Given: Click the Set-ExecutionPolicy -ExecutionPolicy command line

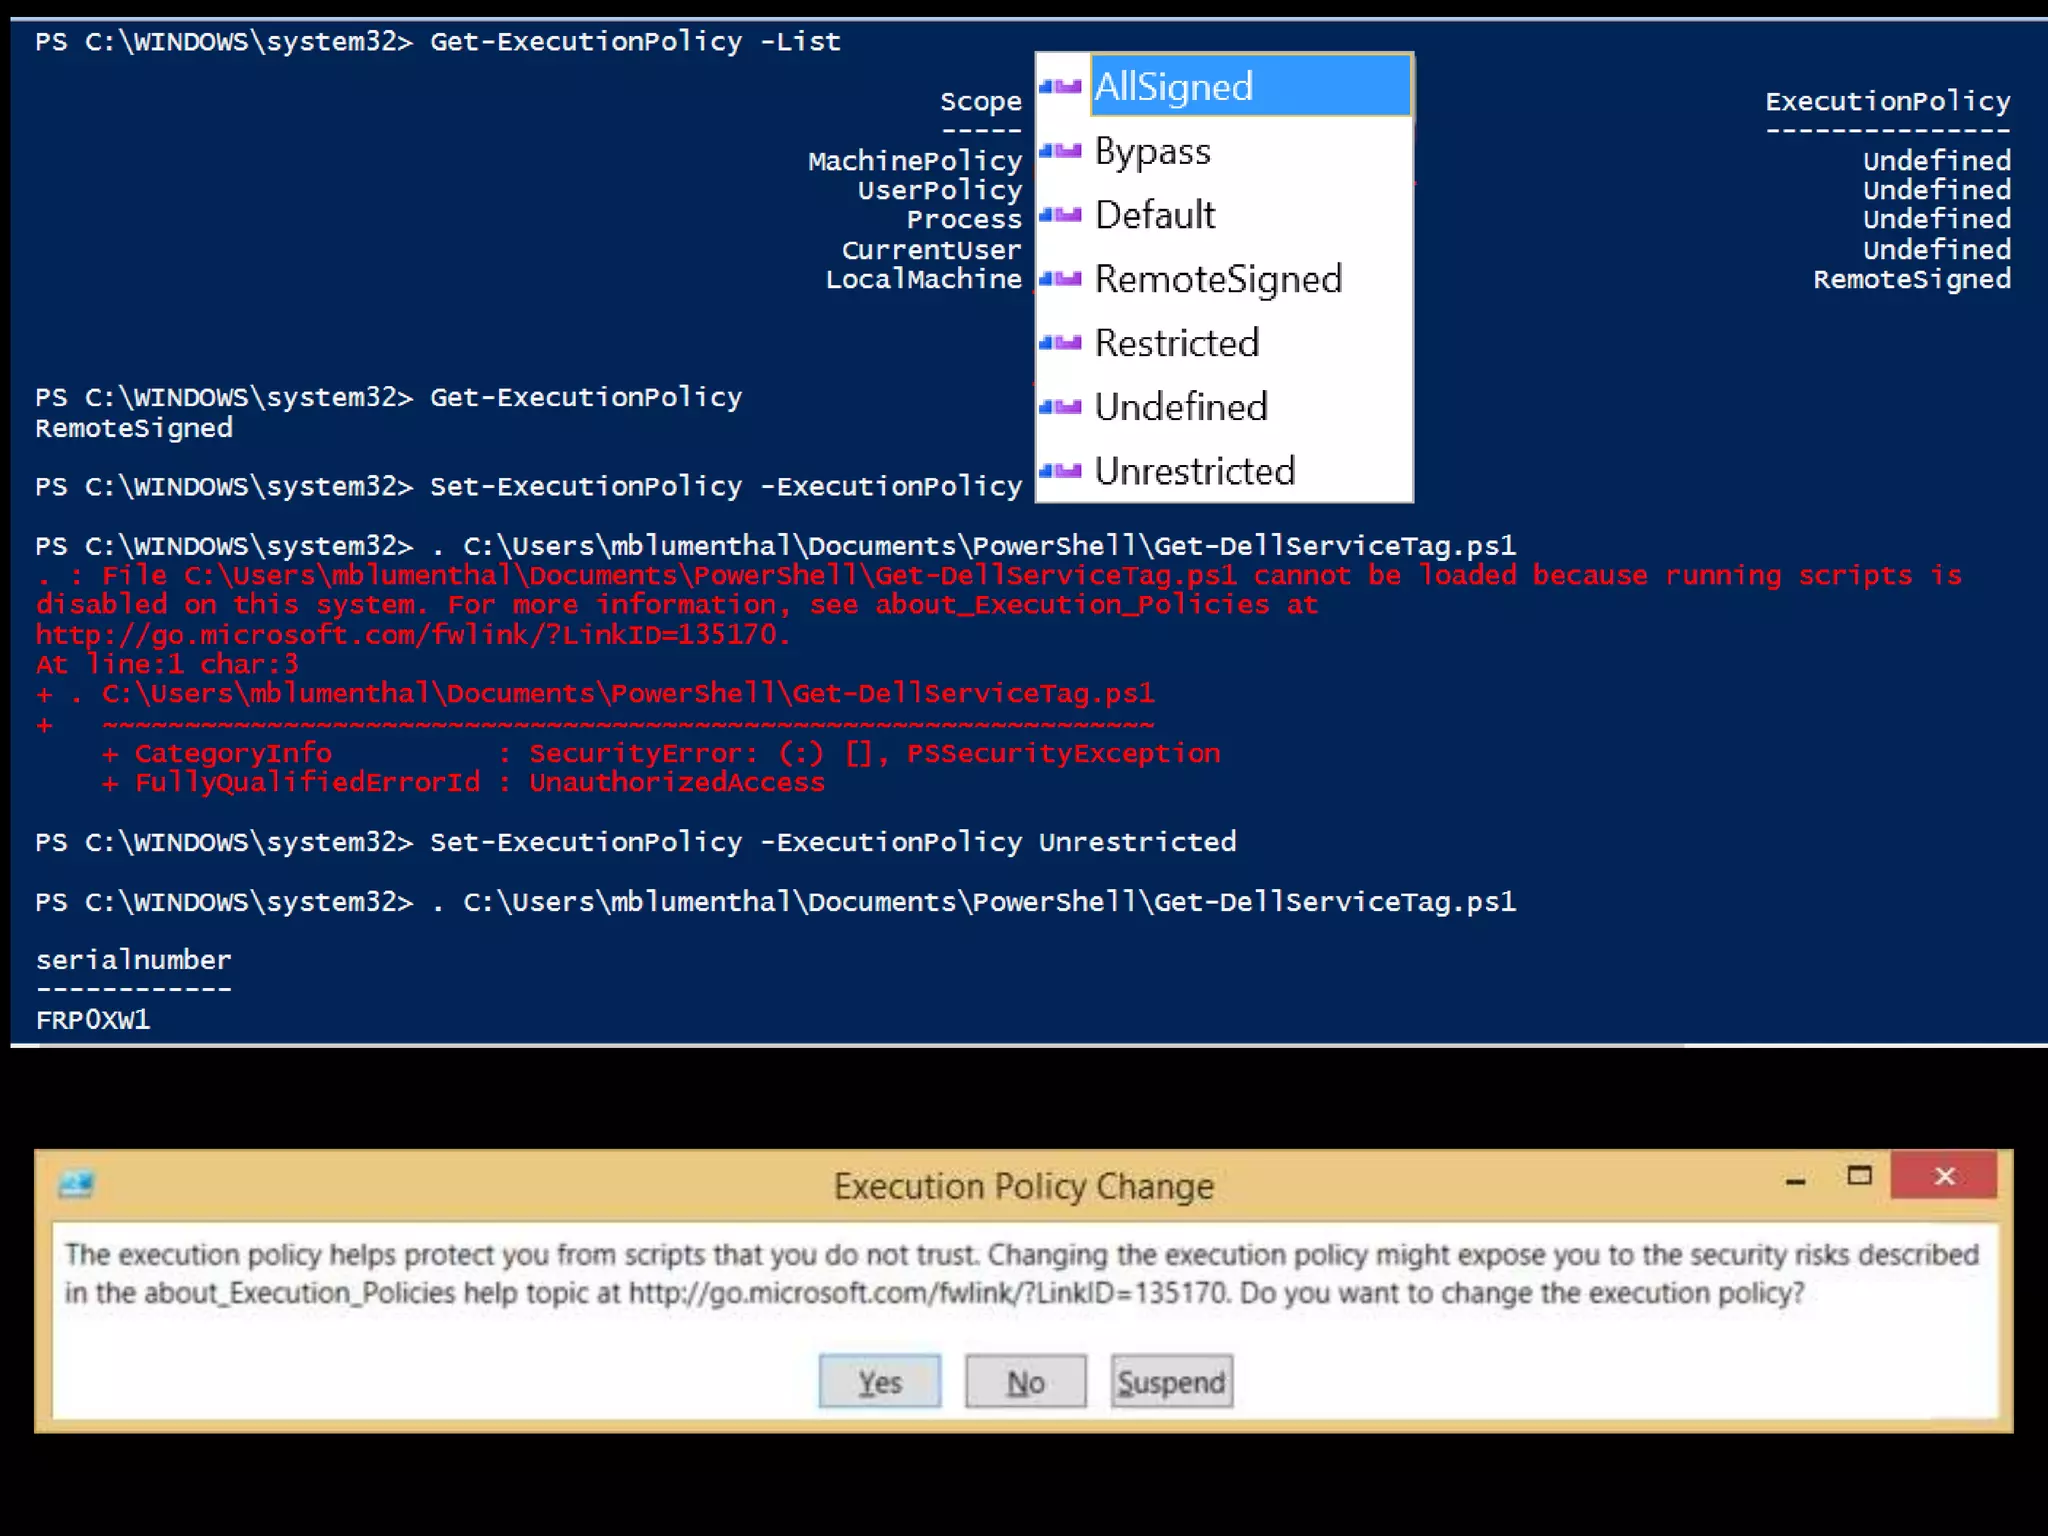Looking at the screenshot, I should [725, 487].
